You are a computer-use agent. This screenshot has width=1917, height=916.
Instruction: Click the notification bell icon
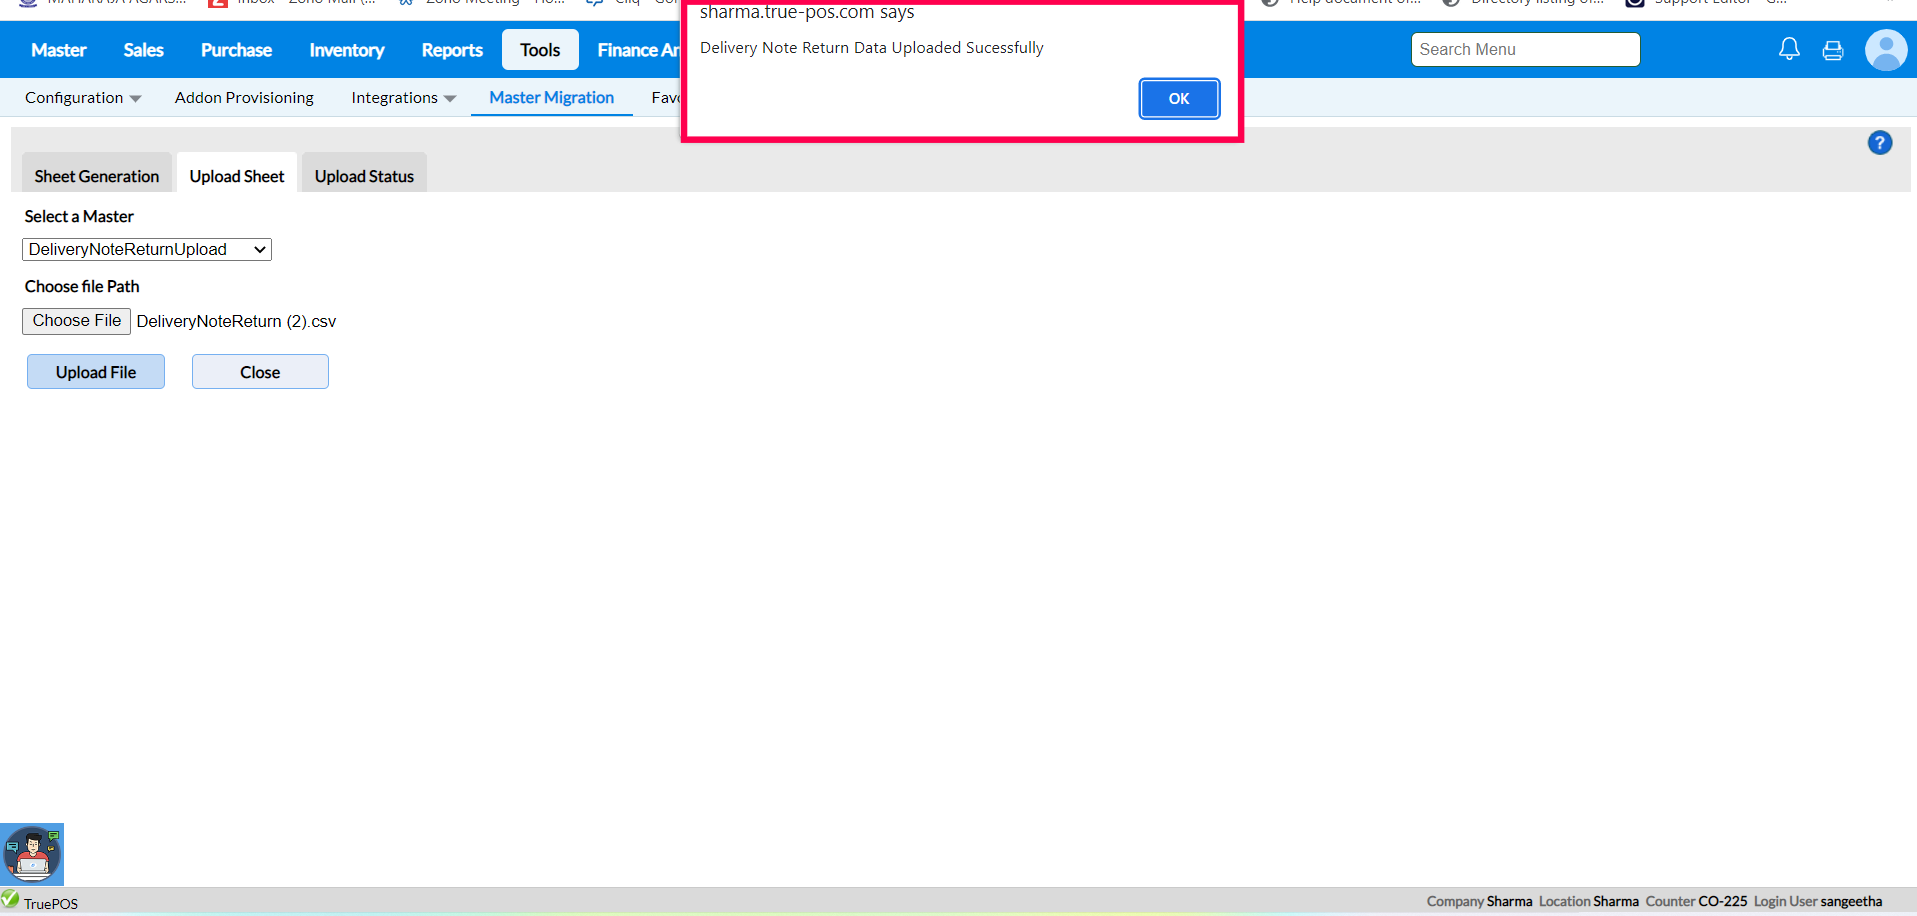coord(1789,49)
